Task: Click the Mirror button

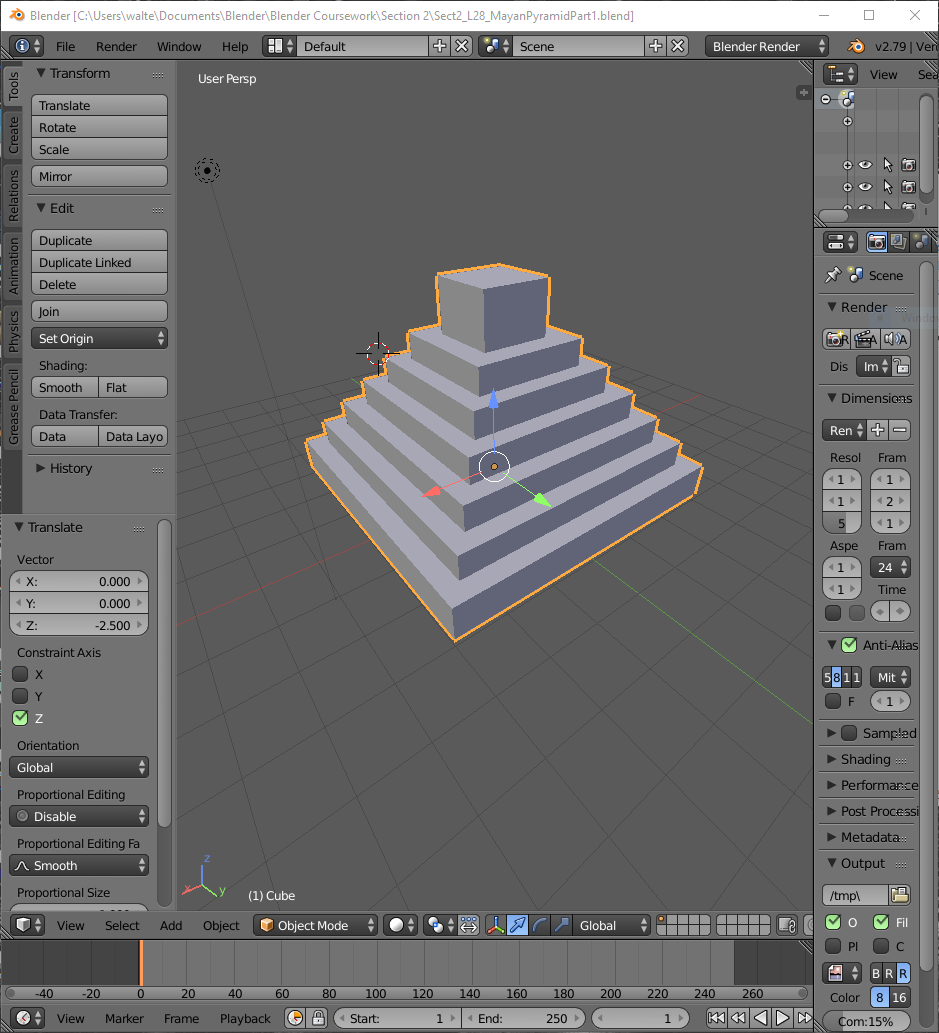Action: point(99,177)
